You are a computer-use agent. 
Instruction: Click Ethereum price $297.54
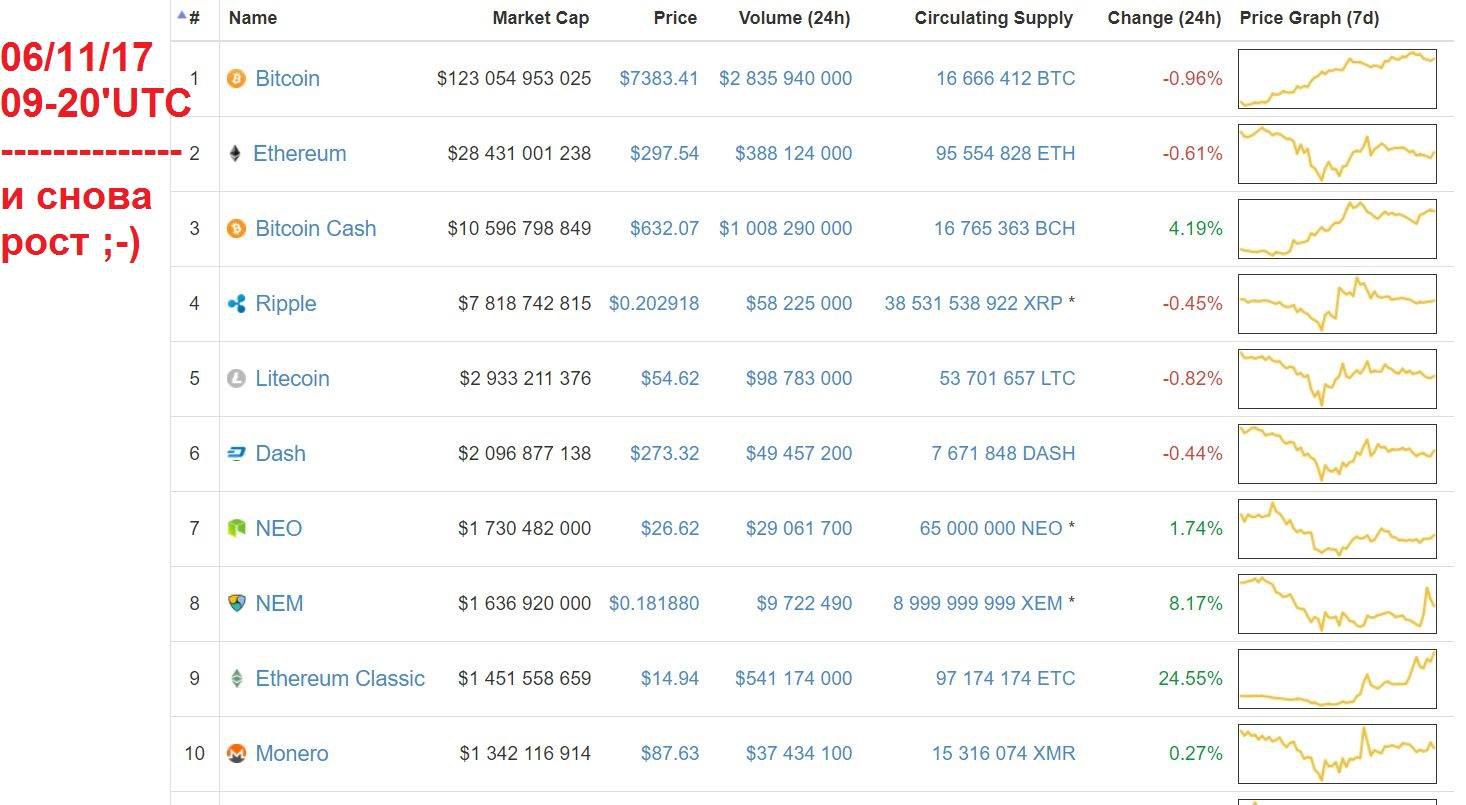tap(665, 153)
